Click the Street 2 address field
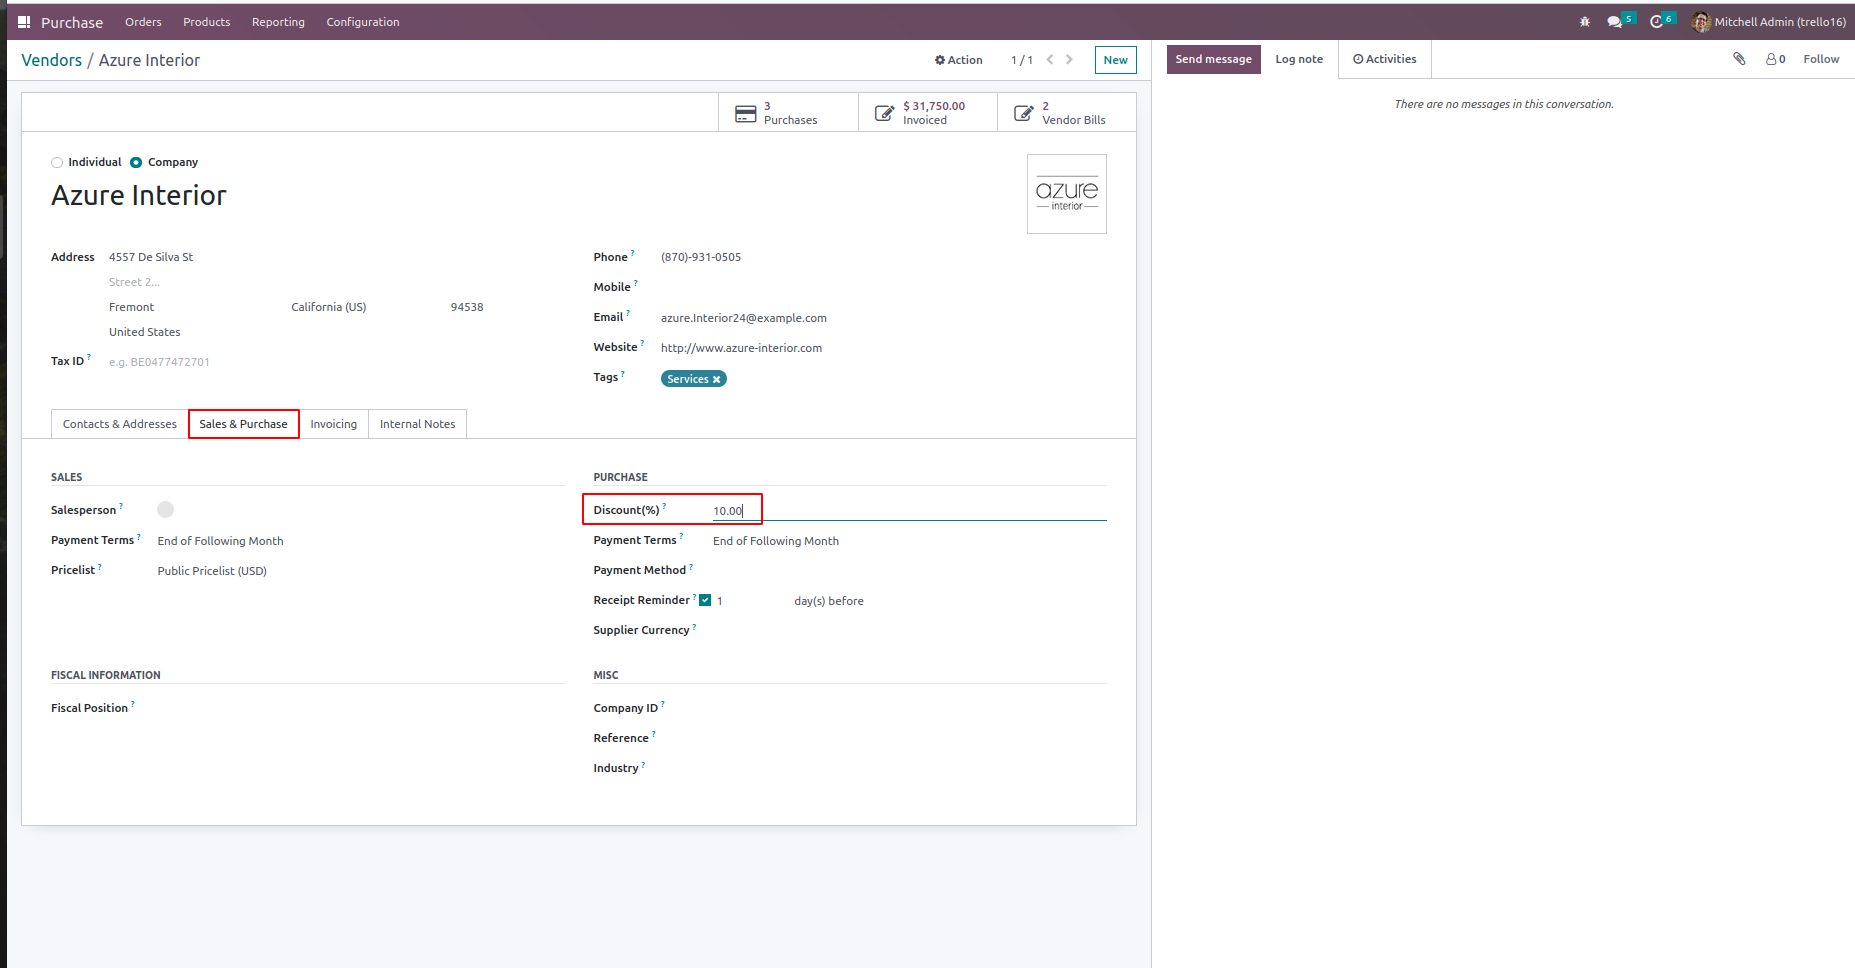This screenshot has width=1855, height=968. 336,282
